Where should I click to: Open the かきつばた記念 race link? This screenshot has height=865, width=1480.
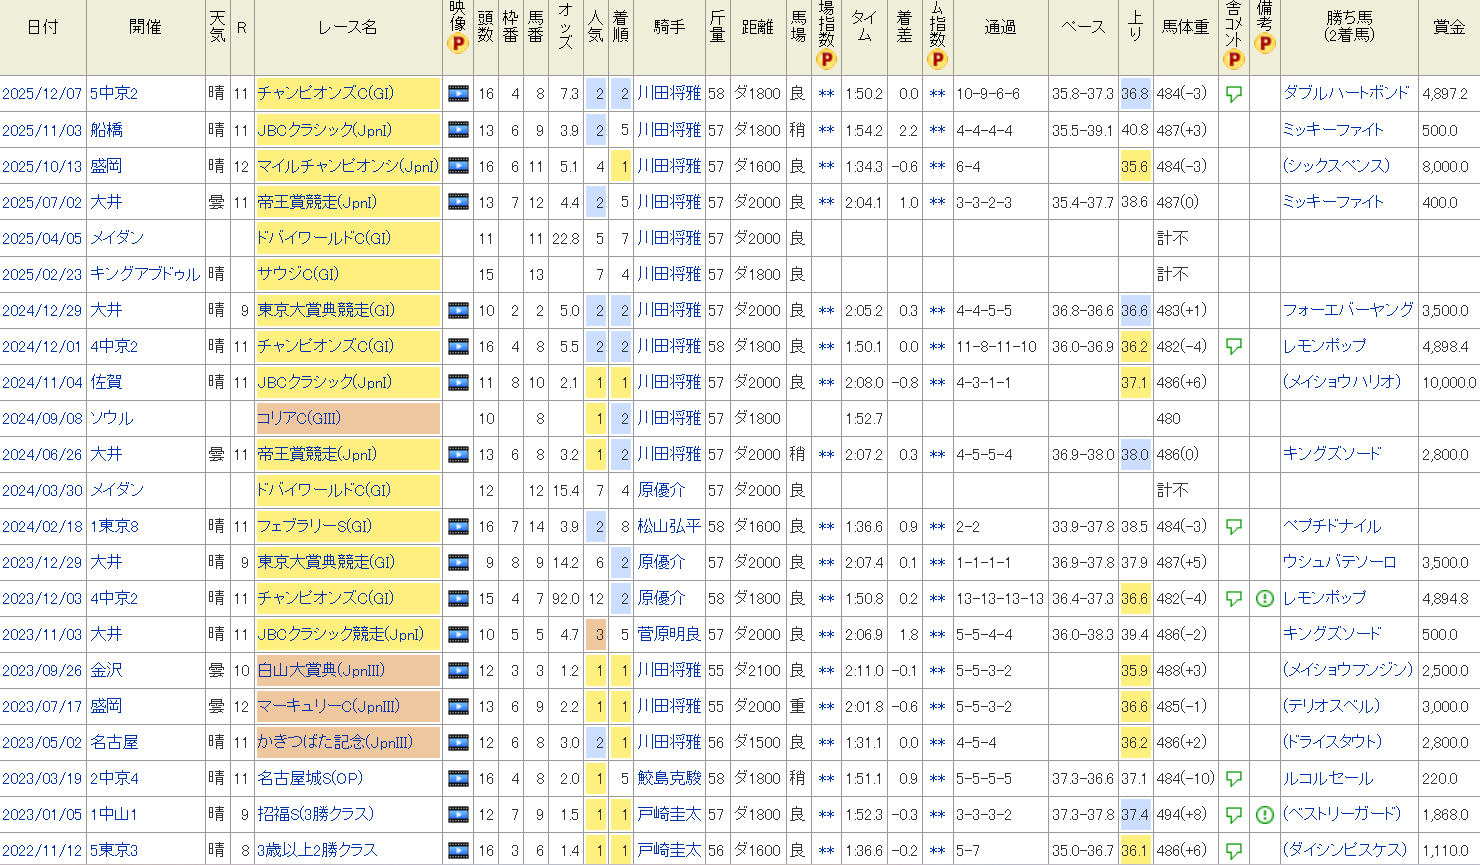click(x=335, y=742)
